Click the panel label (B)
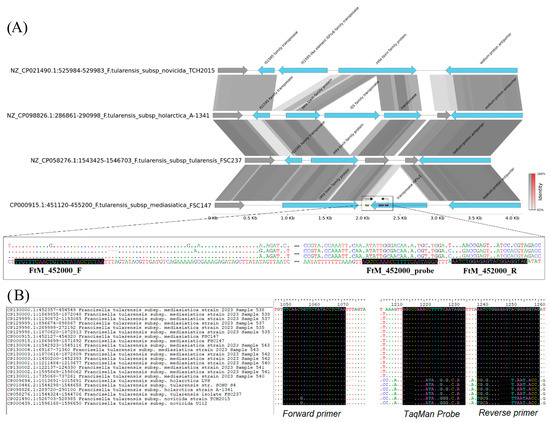This screenshot has width=550, height=422. (18, 296)
